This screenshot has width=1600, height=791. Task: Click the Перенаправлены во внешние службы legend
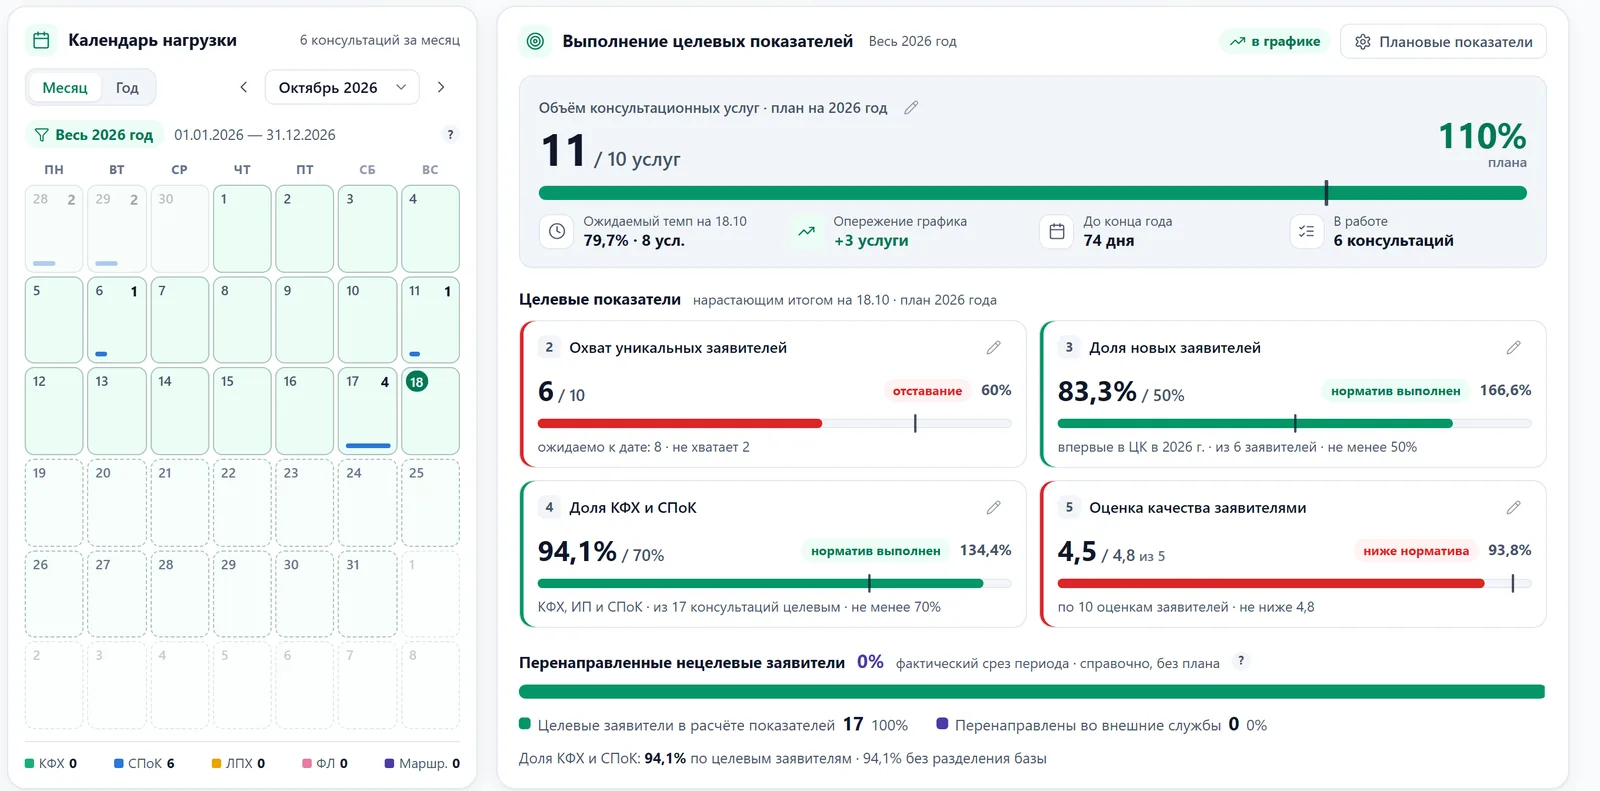(x=1101, y=725)
